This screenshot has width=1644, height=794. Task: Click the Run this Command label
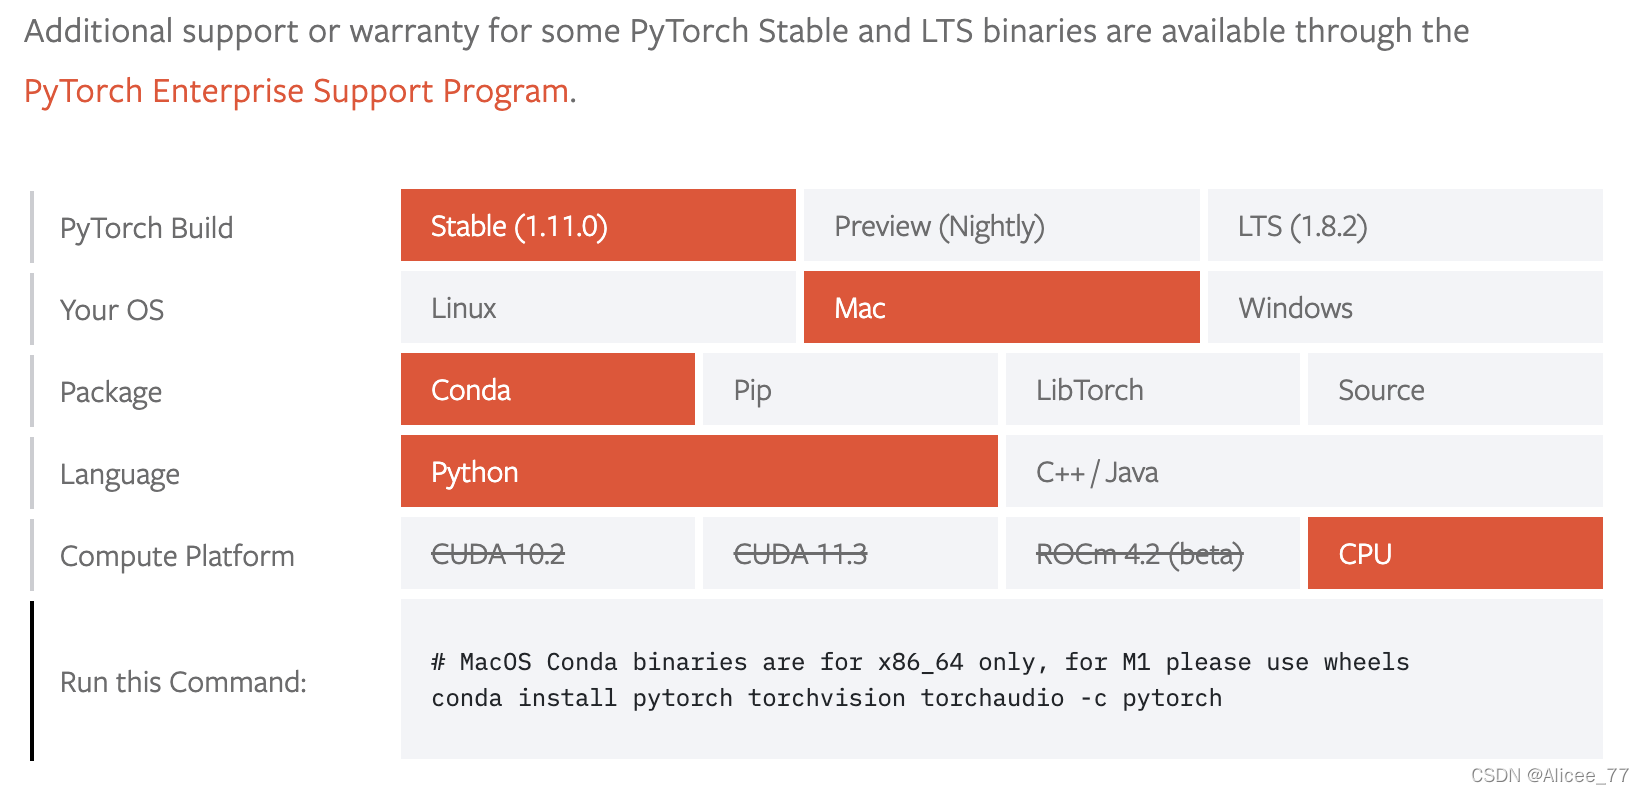(183, 681)
